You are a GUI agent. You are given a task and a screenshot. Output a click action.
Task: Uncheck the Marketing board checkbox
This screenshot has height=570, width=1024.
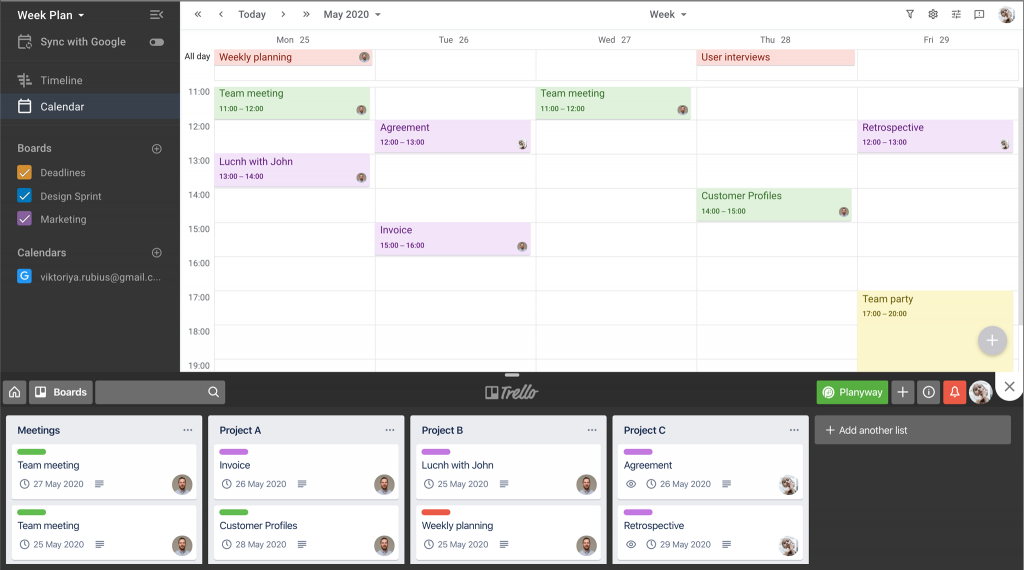[x=25, y=219]
